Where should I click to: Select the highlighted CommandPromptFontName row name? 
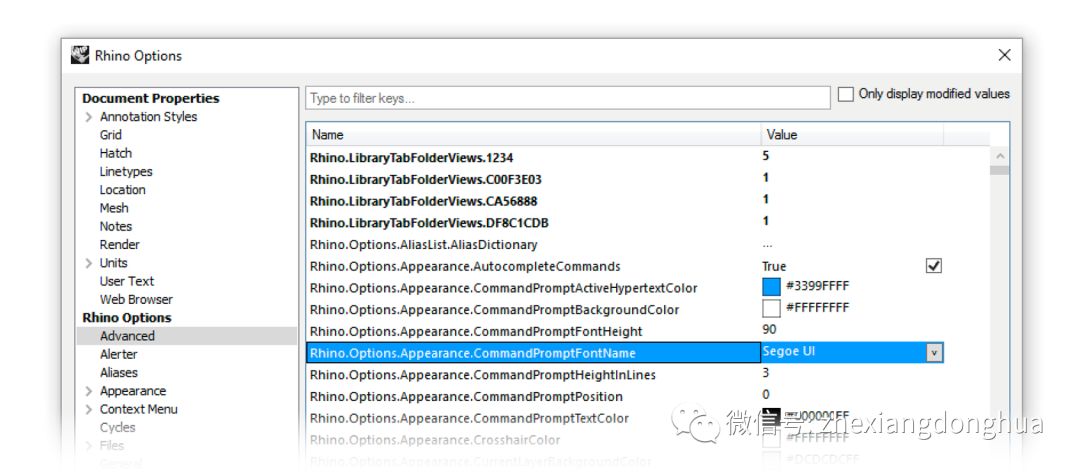tap(472, 353)
